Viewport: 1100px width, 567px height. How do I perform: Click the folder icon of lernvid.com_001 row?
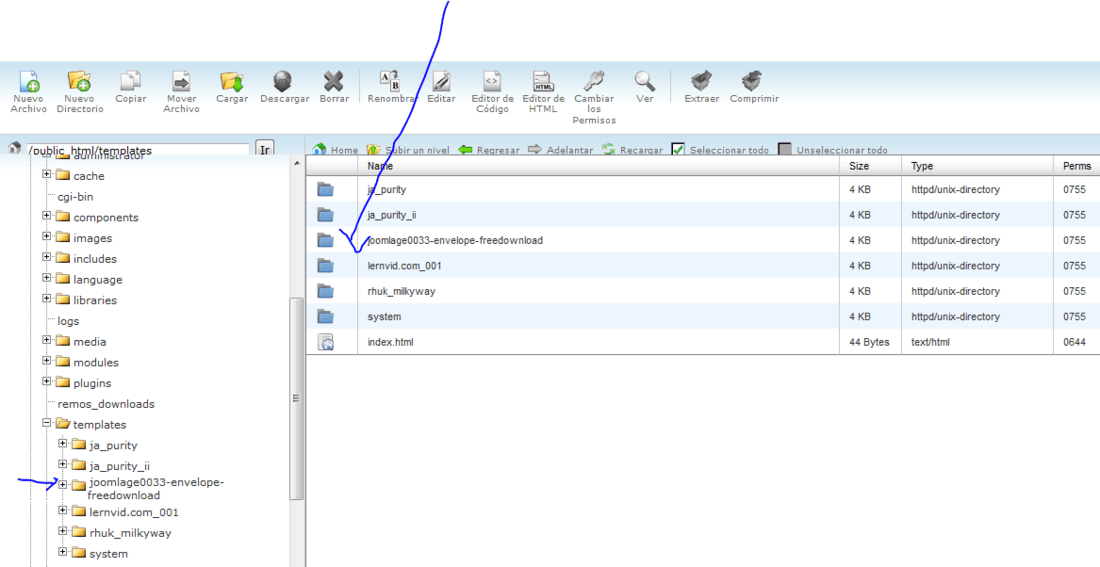326,266
